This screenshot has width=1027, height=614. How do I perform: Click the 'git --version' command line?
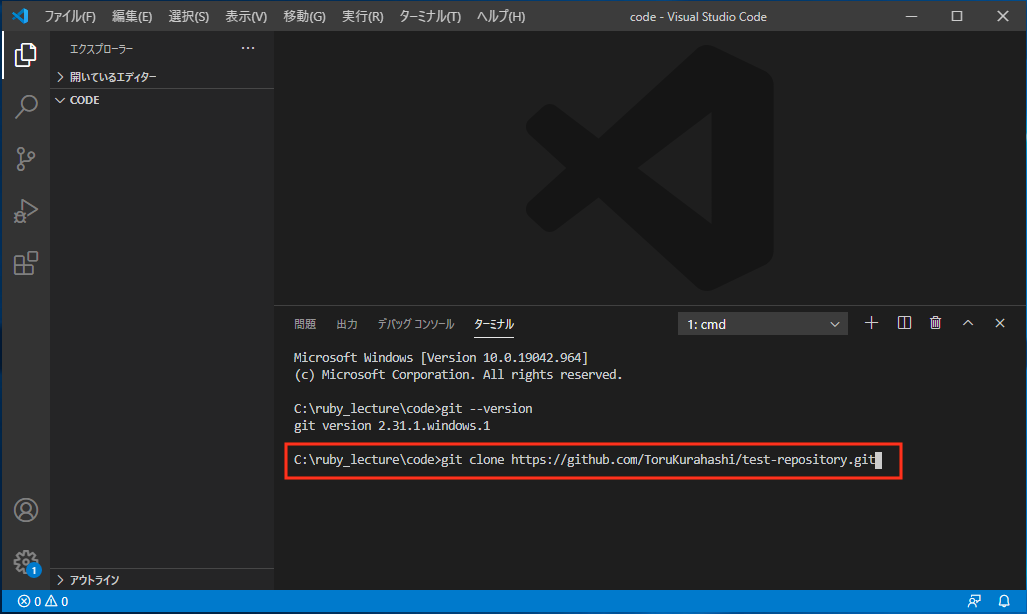click(x=413, y=409)
